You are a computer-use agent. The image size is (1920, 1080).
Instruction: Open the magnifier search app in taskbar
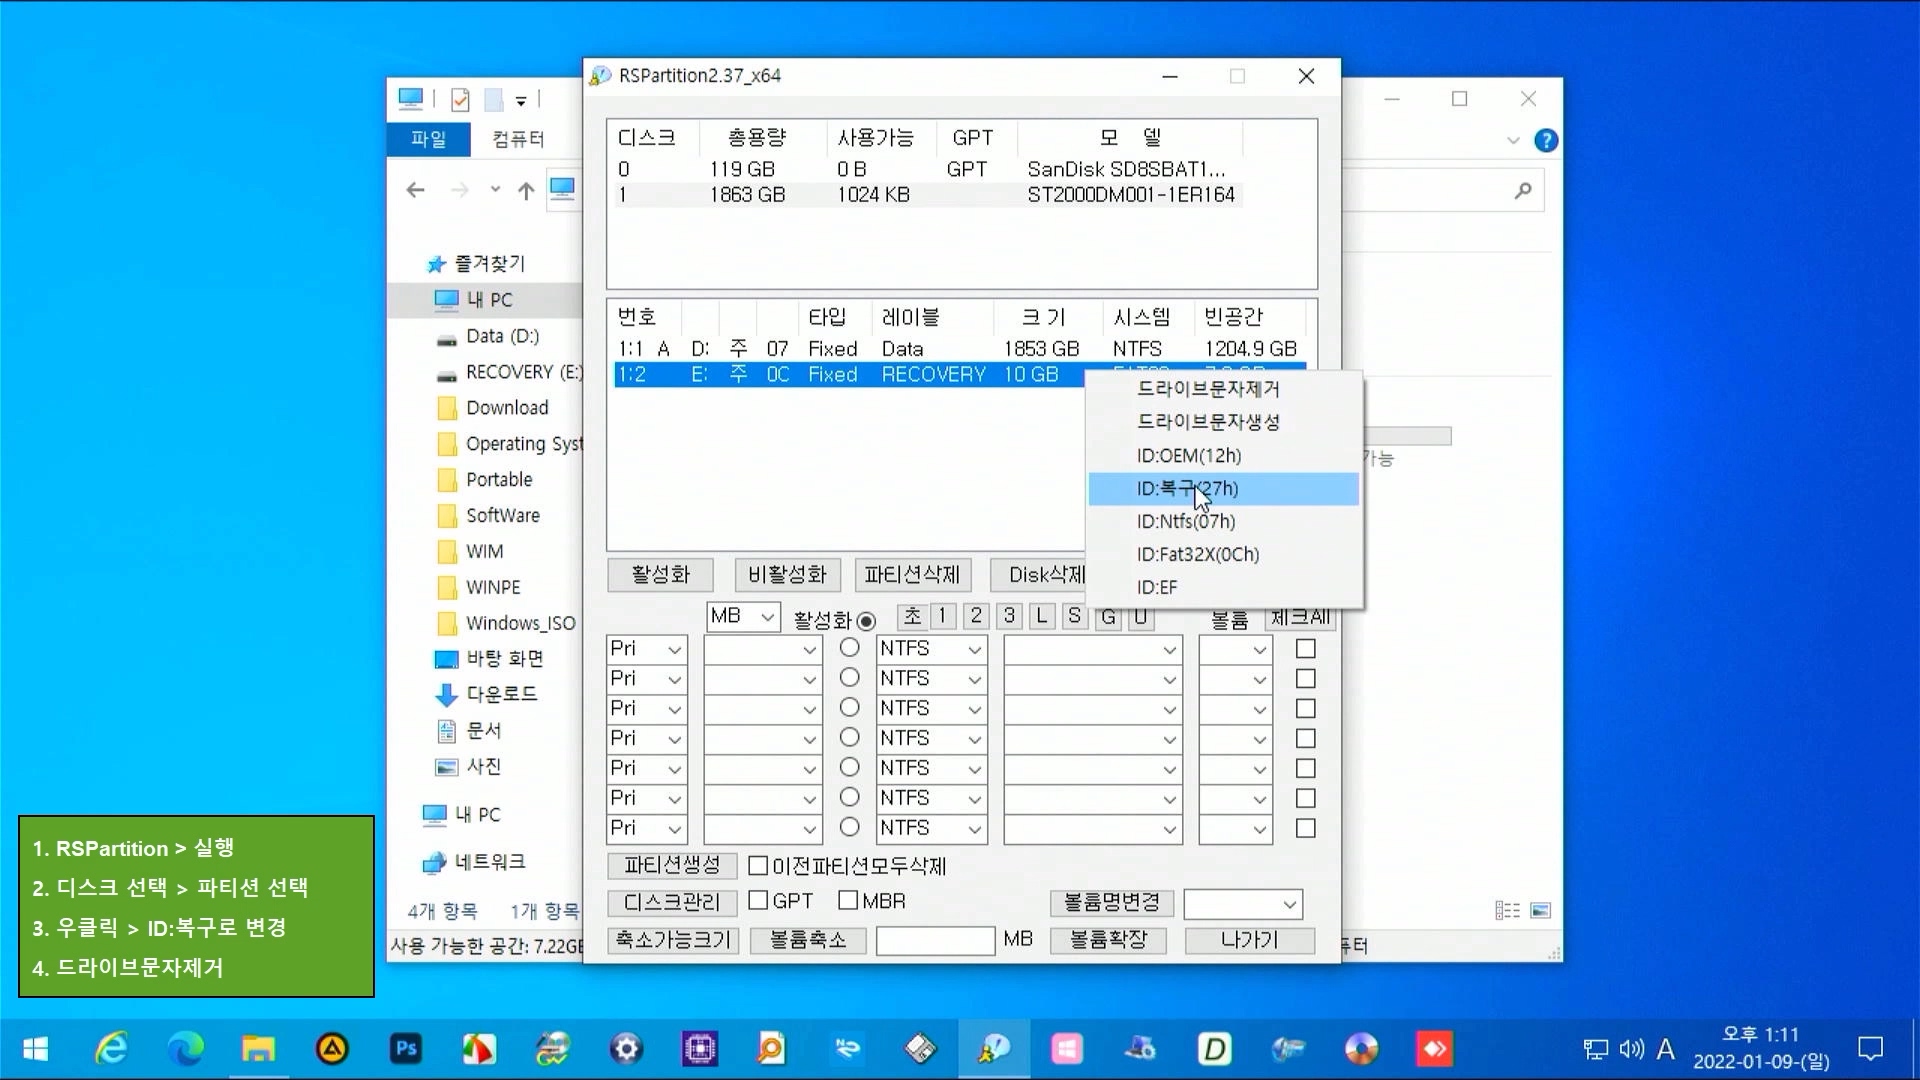coord(771,1049)
